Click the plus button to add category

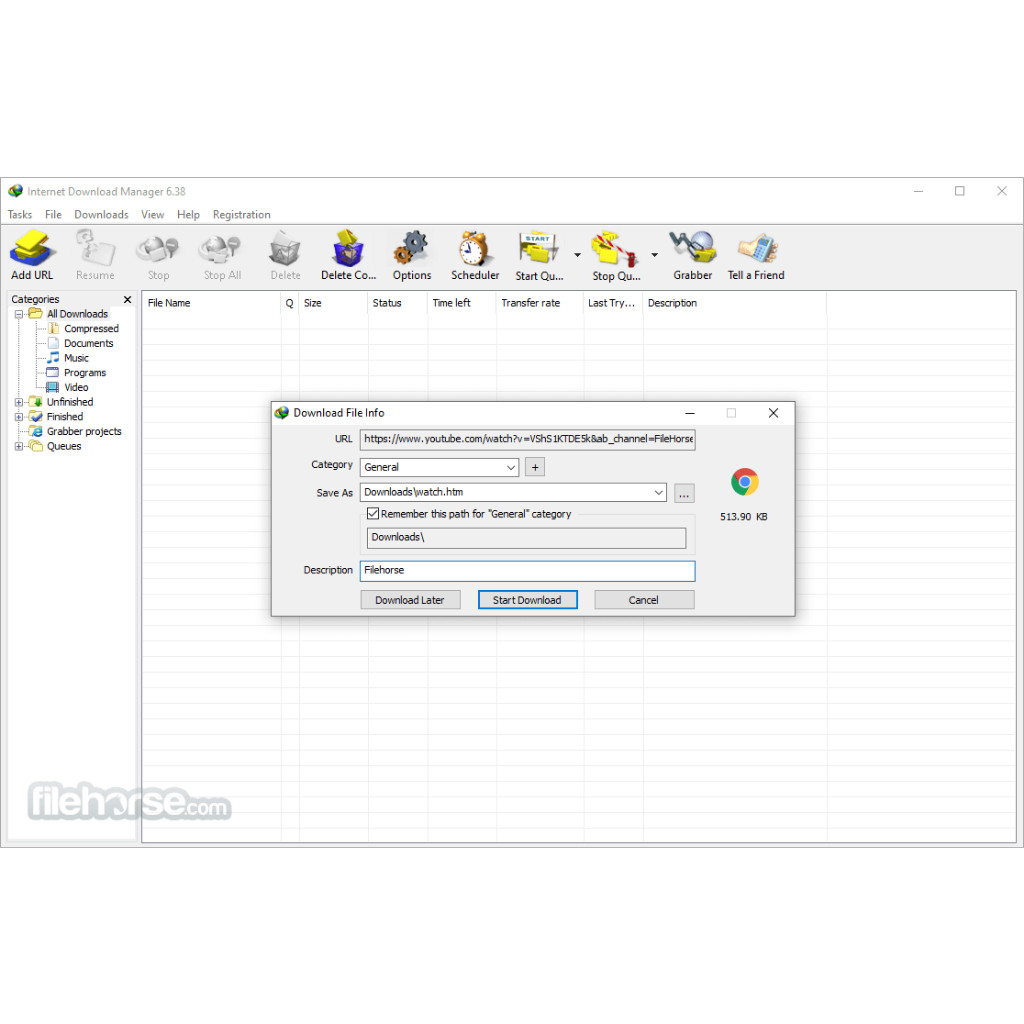pyautogui.click(x=535, y=467)
